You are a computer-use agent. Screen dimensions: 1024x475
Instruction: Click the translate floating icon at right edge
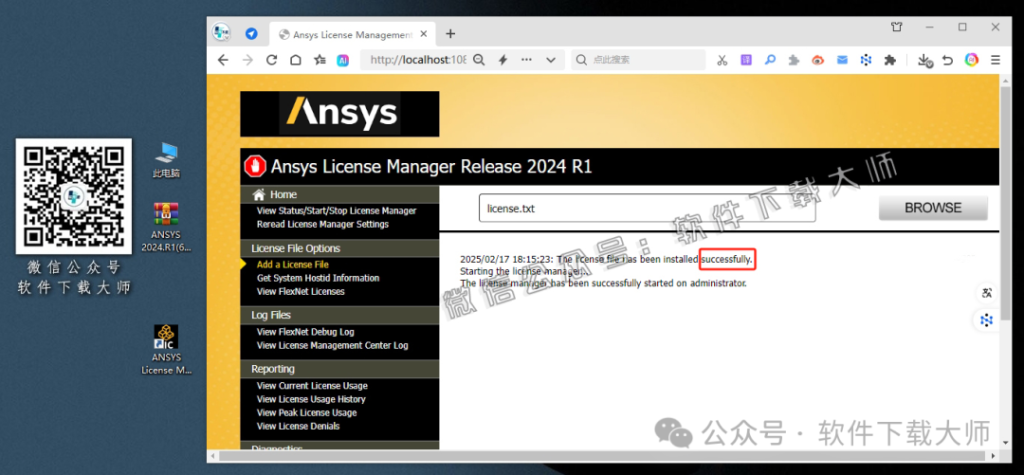987,293
